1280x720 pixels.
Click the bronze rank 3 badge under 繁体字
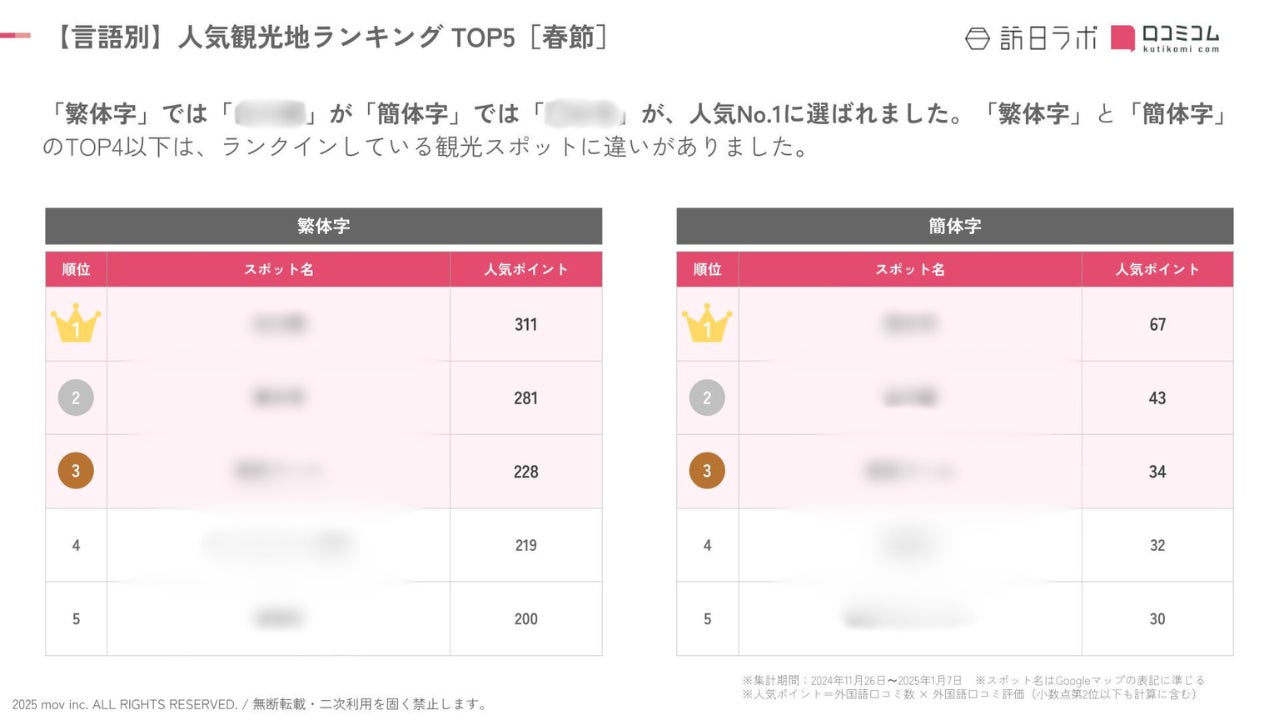coord(76,471)
